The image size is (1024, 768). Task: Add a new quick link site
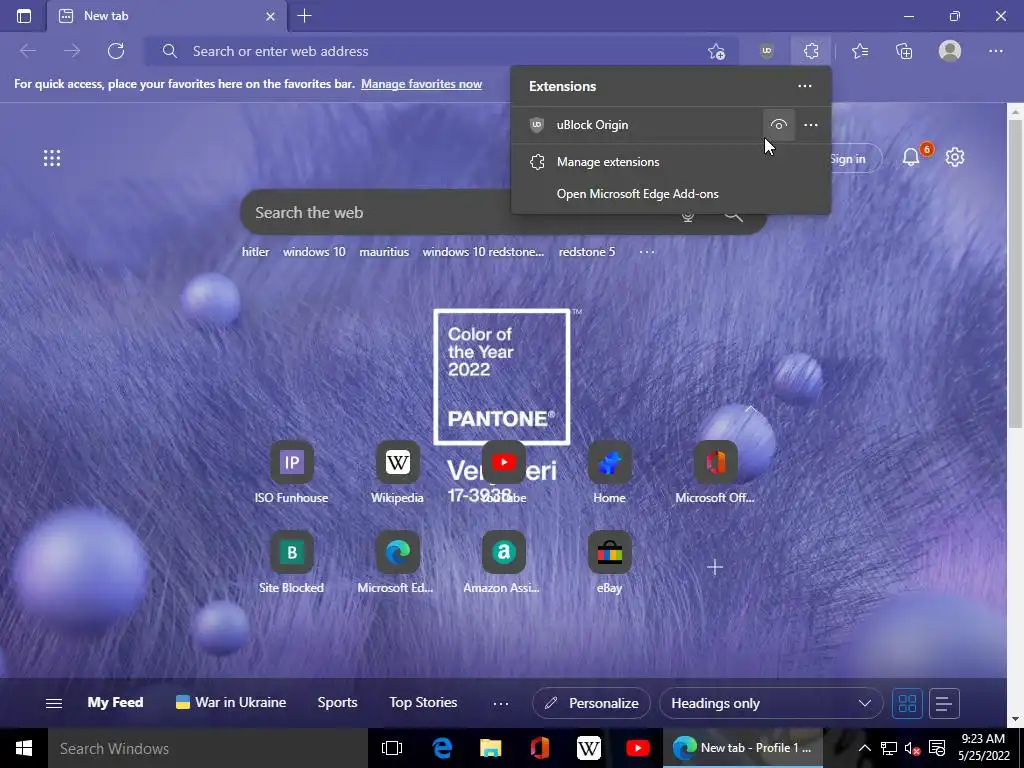point(715,567)
